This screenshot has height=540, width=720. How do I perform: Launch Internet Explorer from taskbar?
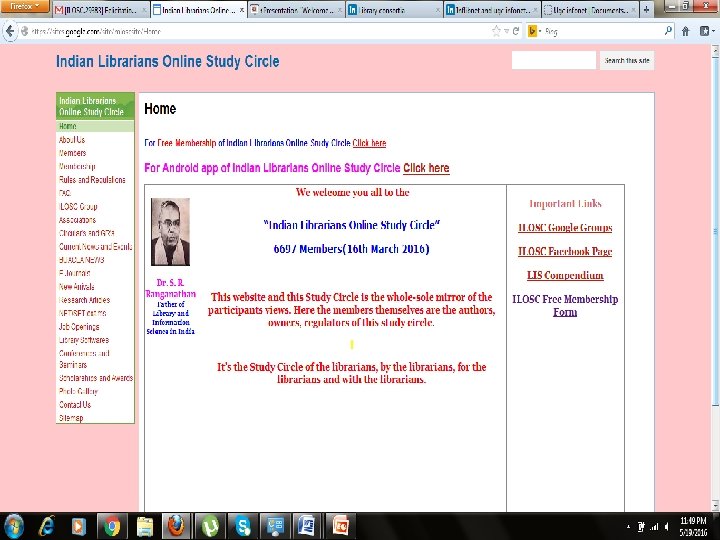coord(46,527)
